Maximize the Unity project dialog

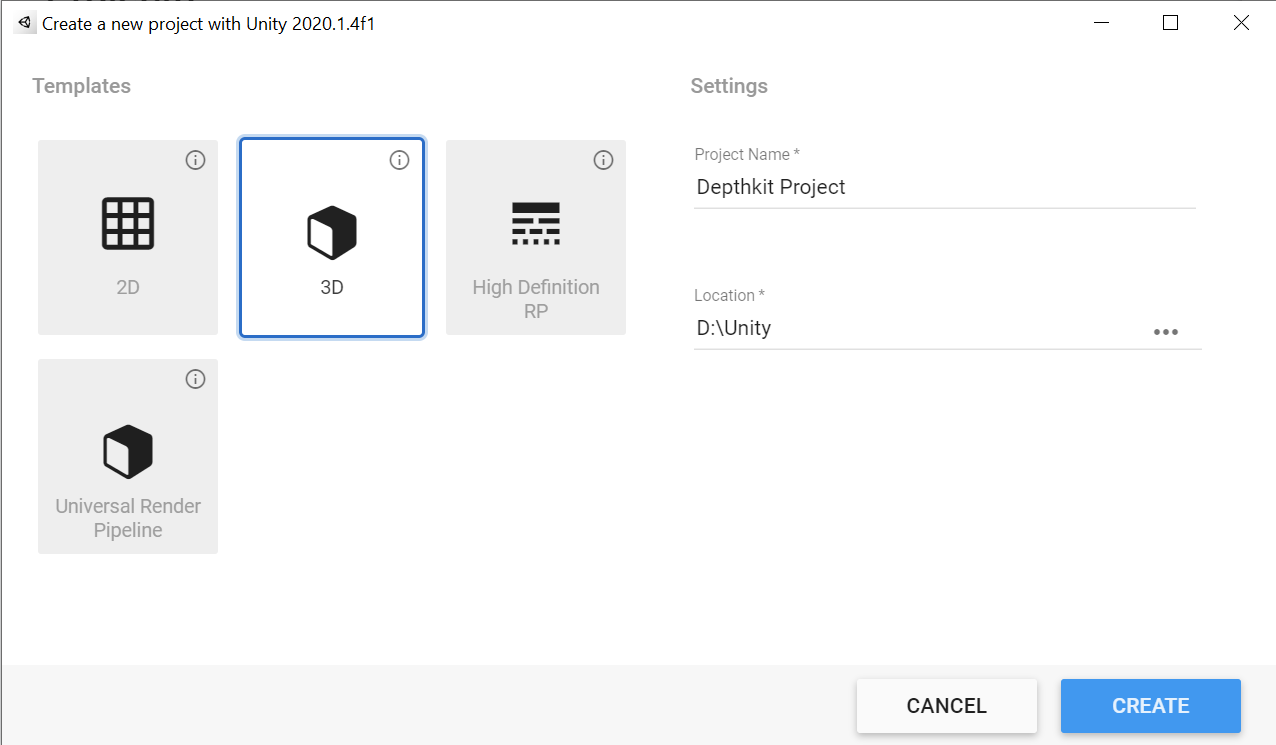[1170, 23]
